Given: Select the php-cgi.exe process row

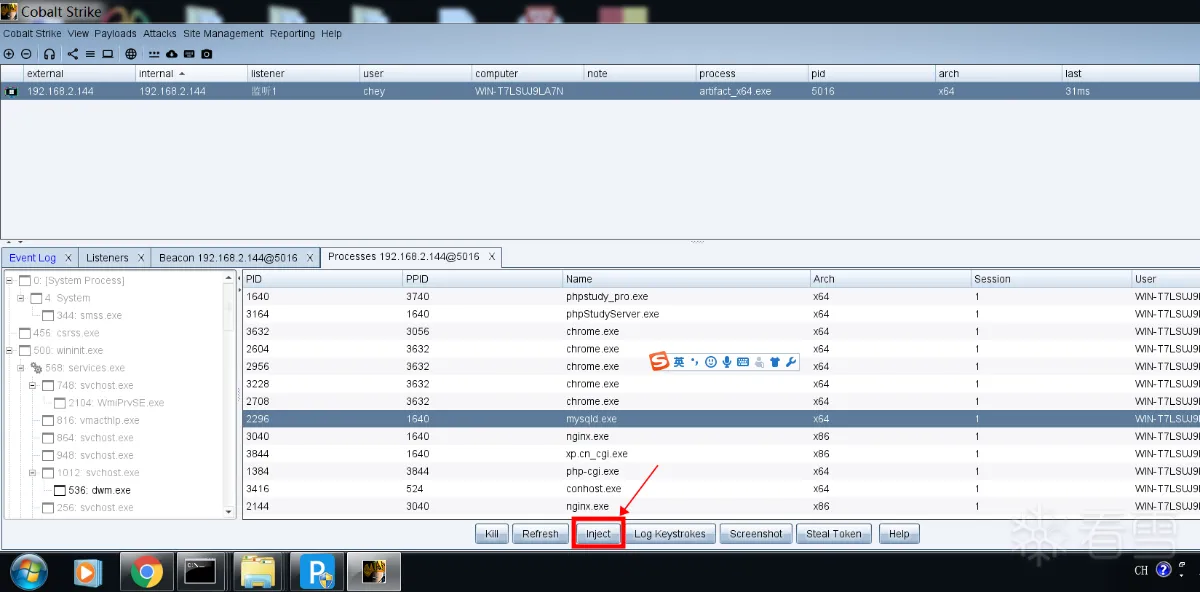Looking at the screenshot, I should pos(721,471).
